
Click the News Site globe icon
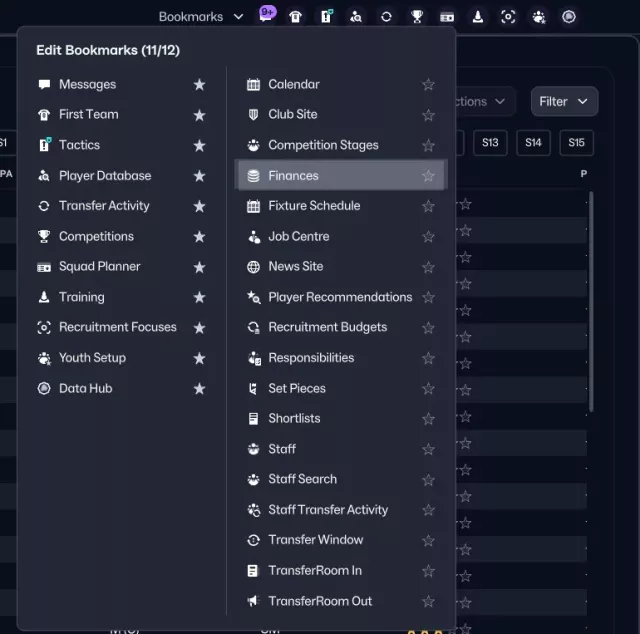pyautogui.click(x=253, y=267)
